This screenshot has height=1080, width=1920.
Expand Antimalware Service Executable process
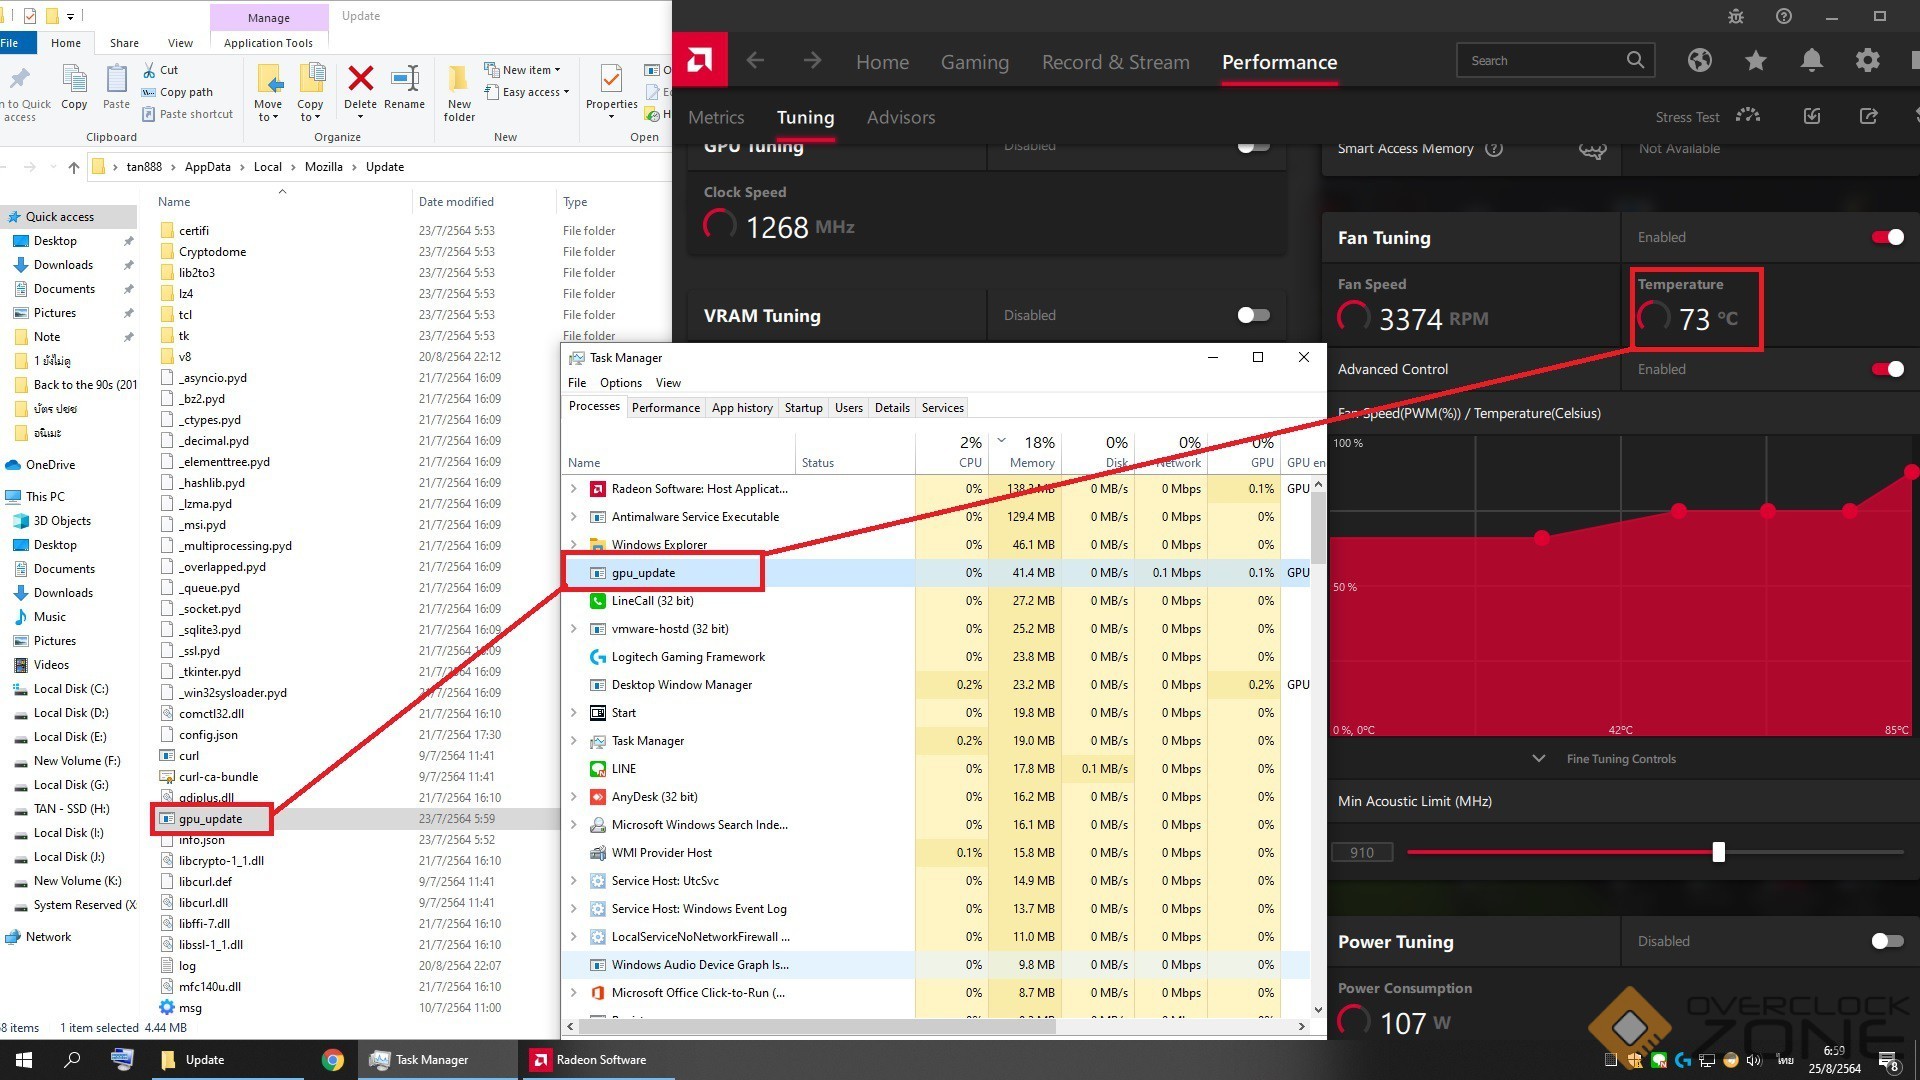573,517
